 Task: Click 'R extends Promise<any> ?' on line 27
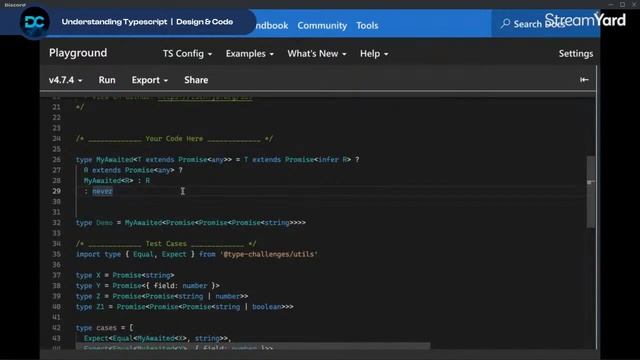click(133, 170)
